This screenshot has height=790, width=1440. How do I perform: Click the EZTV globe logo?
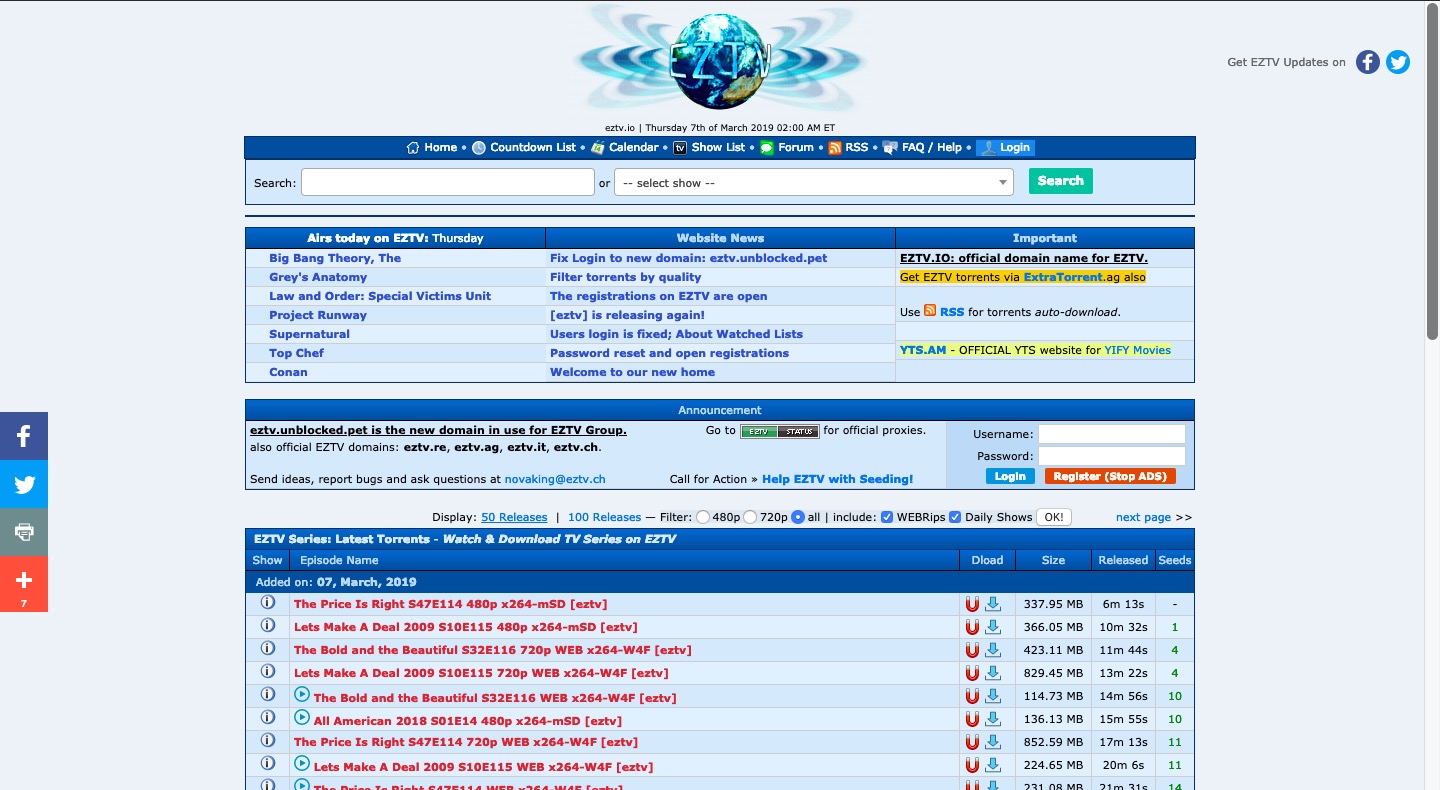[720, 62]
